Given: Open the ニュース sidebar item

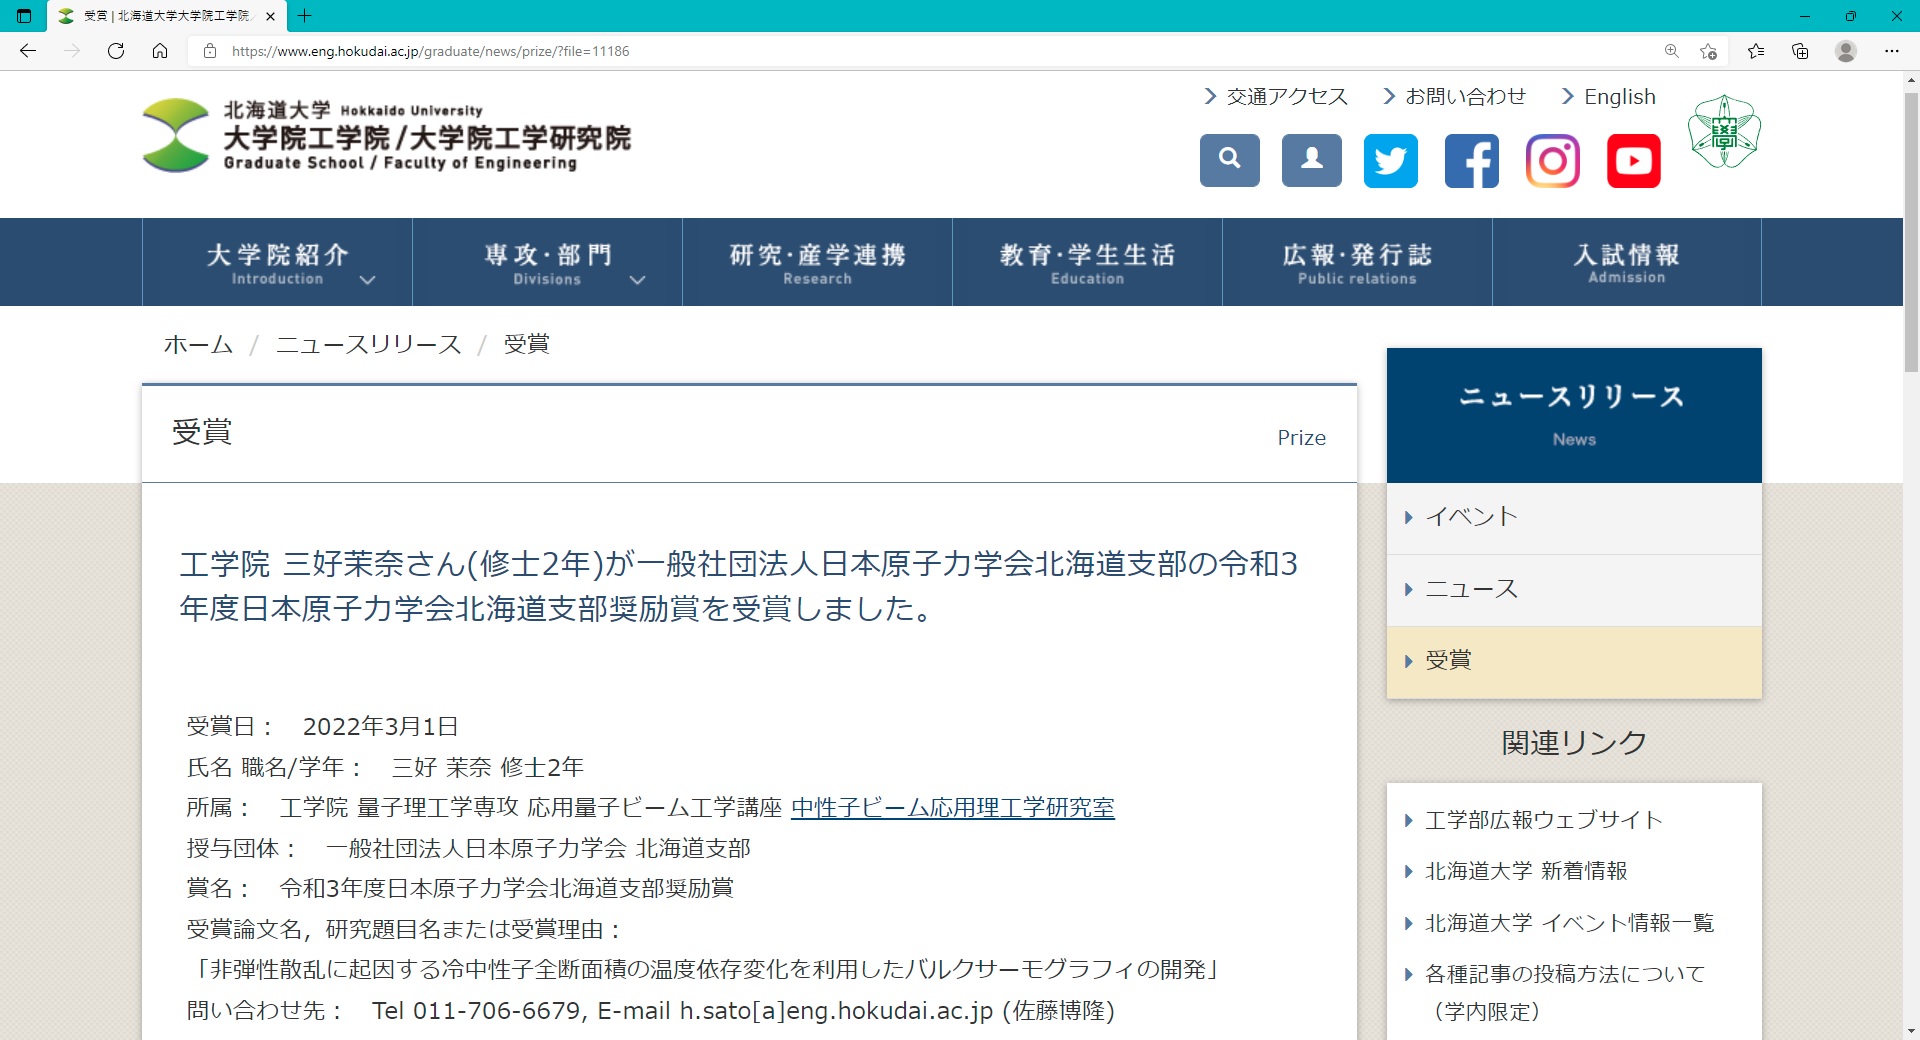Looking at the screenshot, I should [1574, 589].
